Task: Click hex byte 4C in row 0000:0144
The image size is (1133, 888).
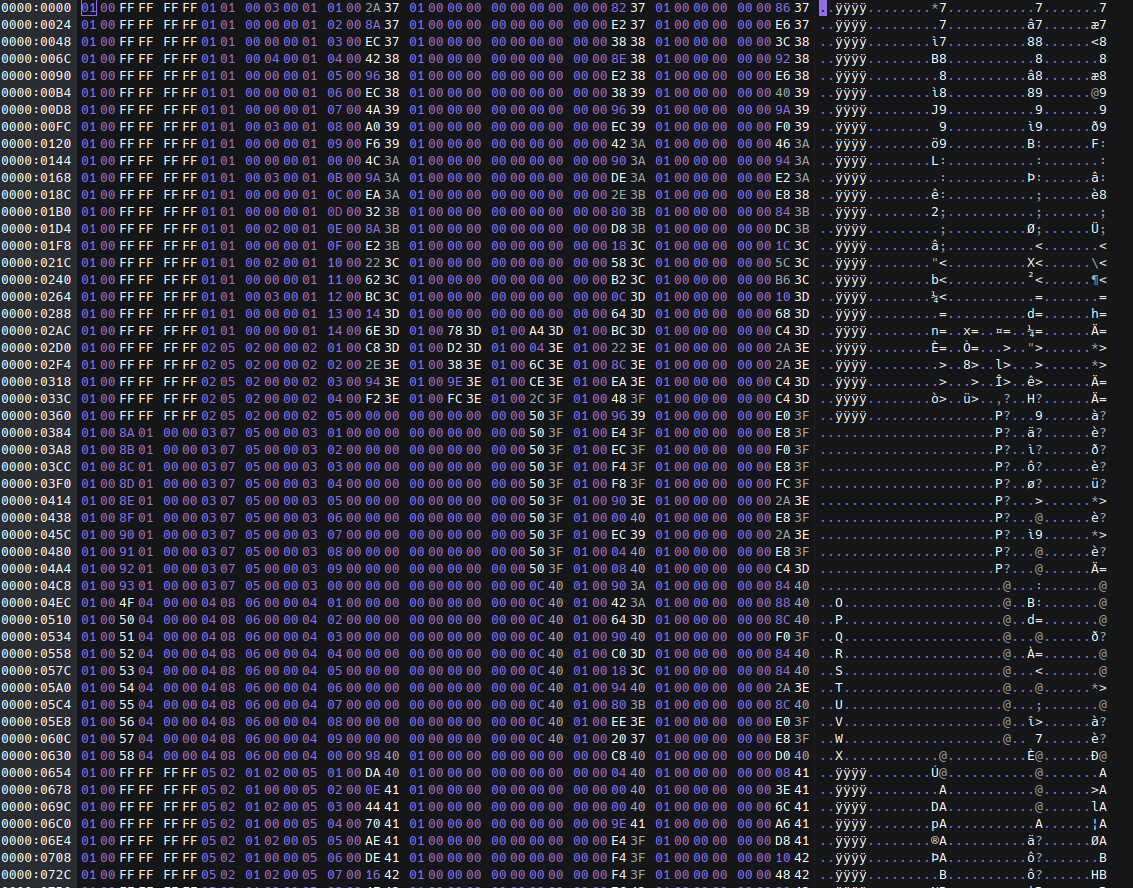Action: pyautogui.click(x=373, y=160)
